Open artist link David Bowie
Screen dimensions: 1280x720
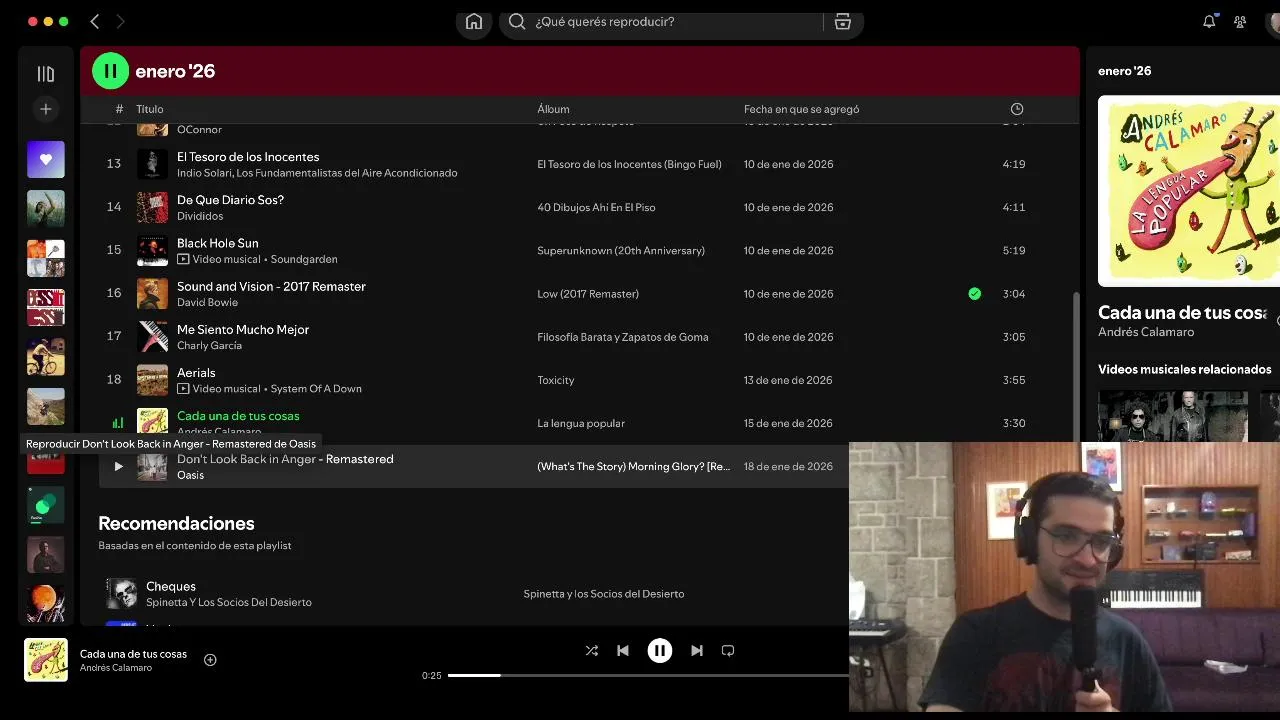[207, 302]
